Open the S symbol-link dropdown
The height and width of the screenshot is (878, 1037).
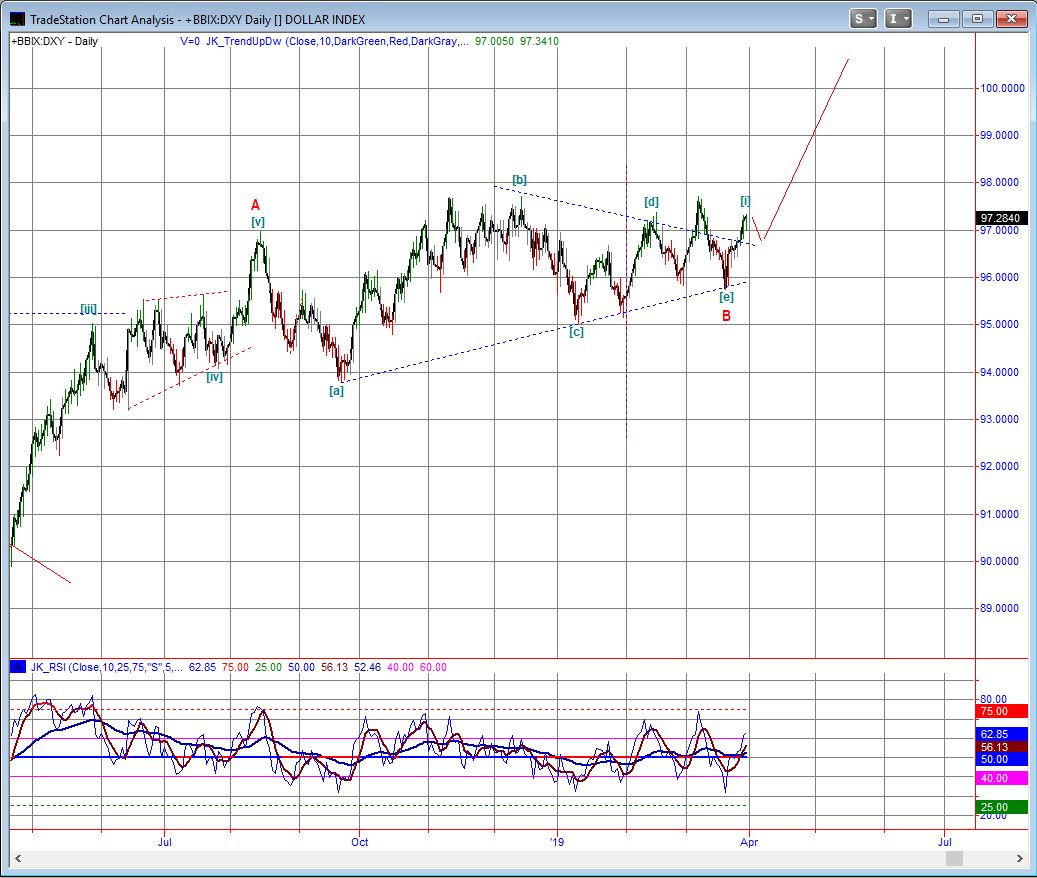pos(863,19)
